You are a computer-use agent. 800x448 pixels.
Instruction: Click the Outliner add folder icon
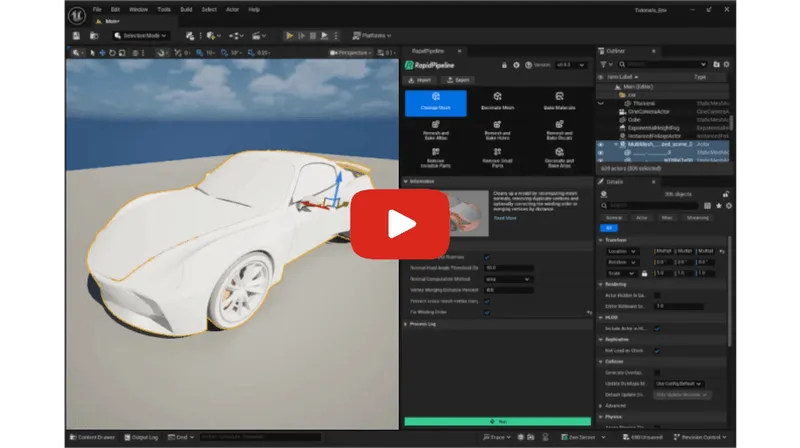pyautogui.click(x=716, y=64)
